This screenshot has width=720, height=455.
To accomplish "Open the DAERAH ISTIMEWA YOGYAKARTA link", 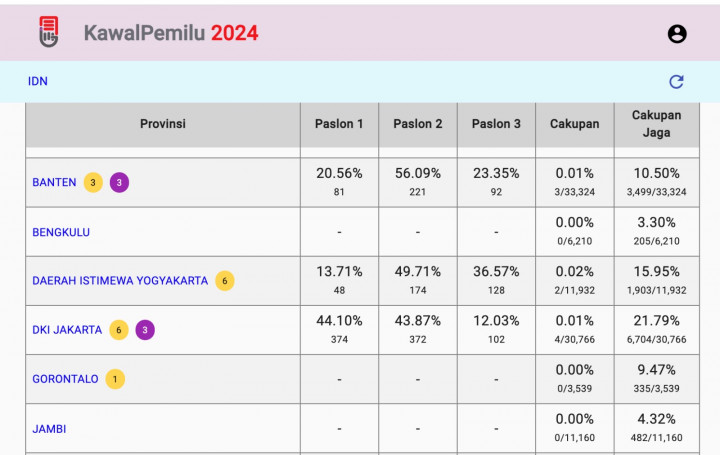I will [x=118, y=281].
